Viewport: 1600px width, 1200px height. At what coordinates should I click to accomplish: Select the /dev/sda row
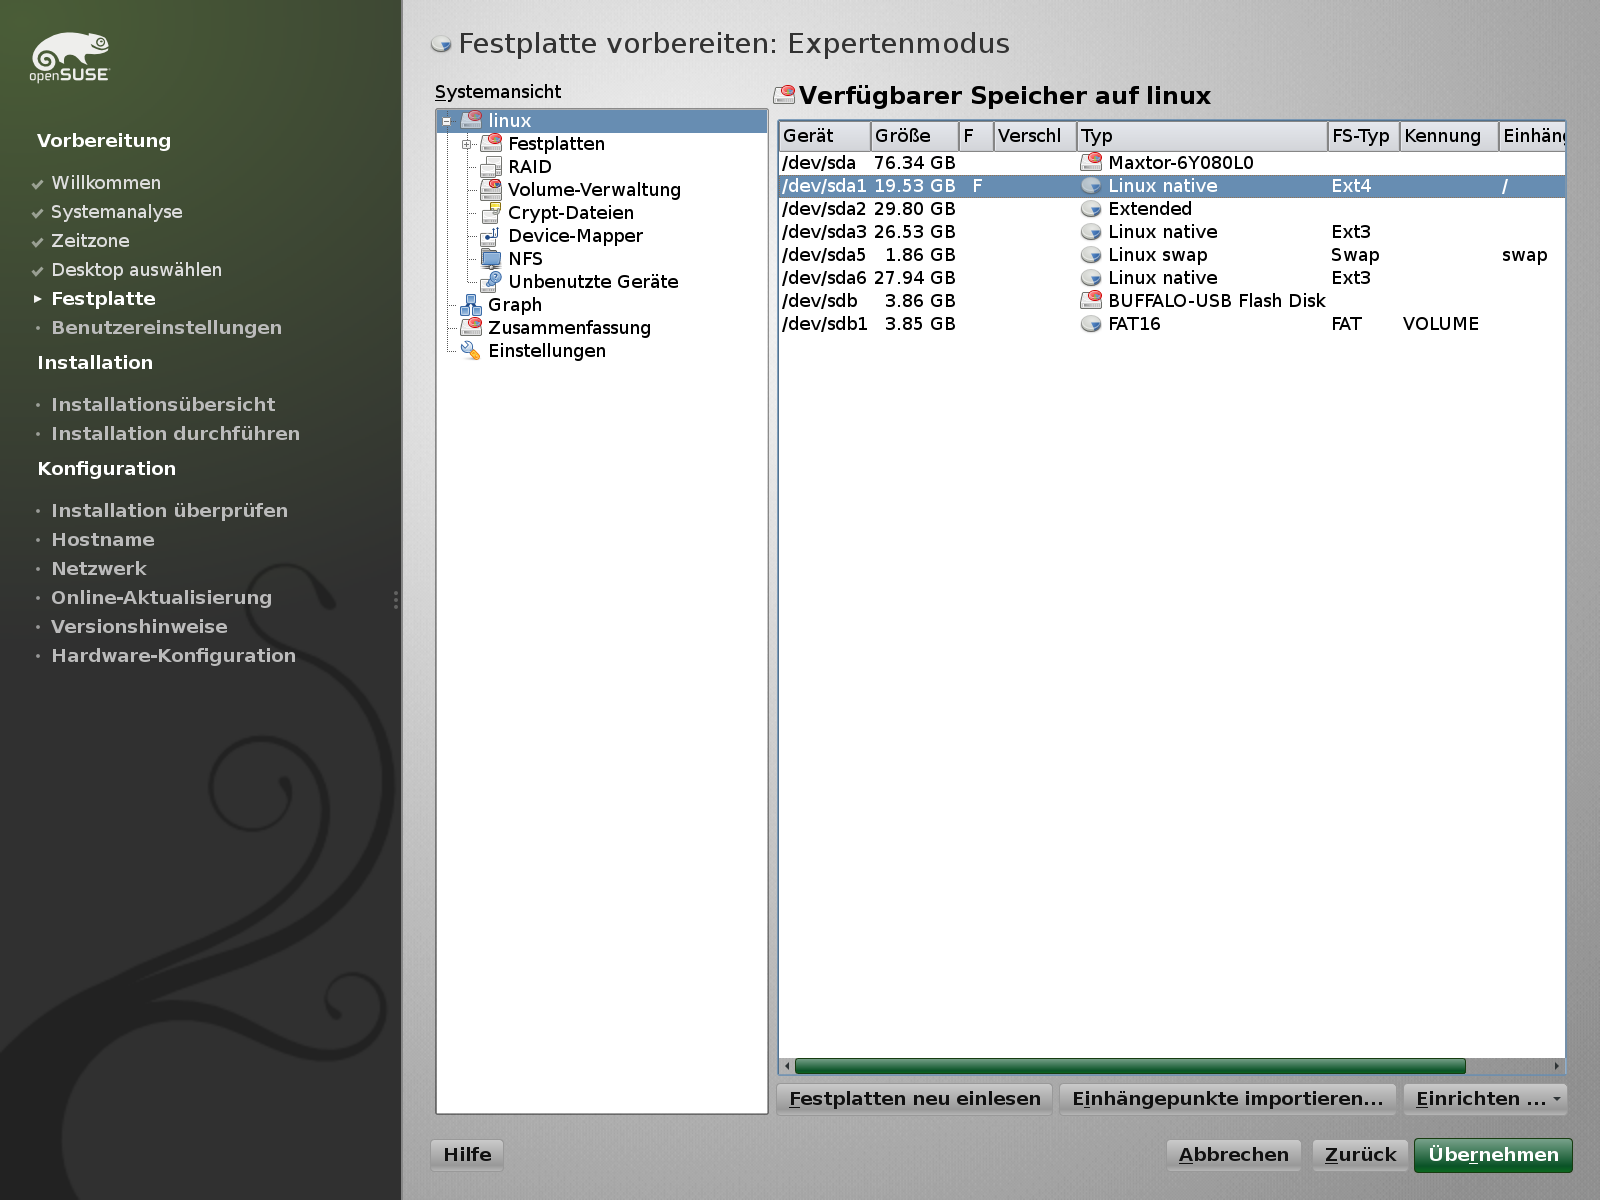coord(1172,162)
